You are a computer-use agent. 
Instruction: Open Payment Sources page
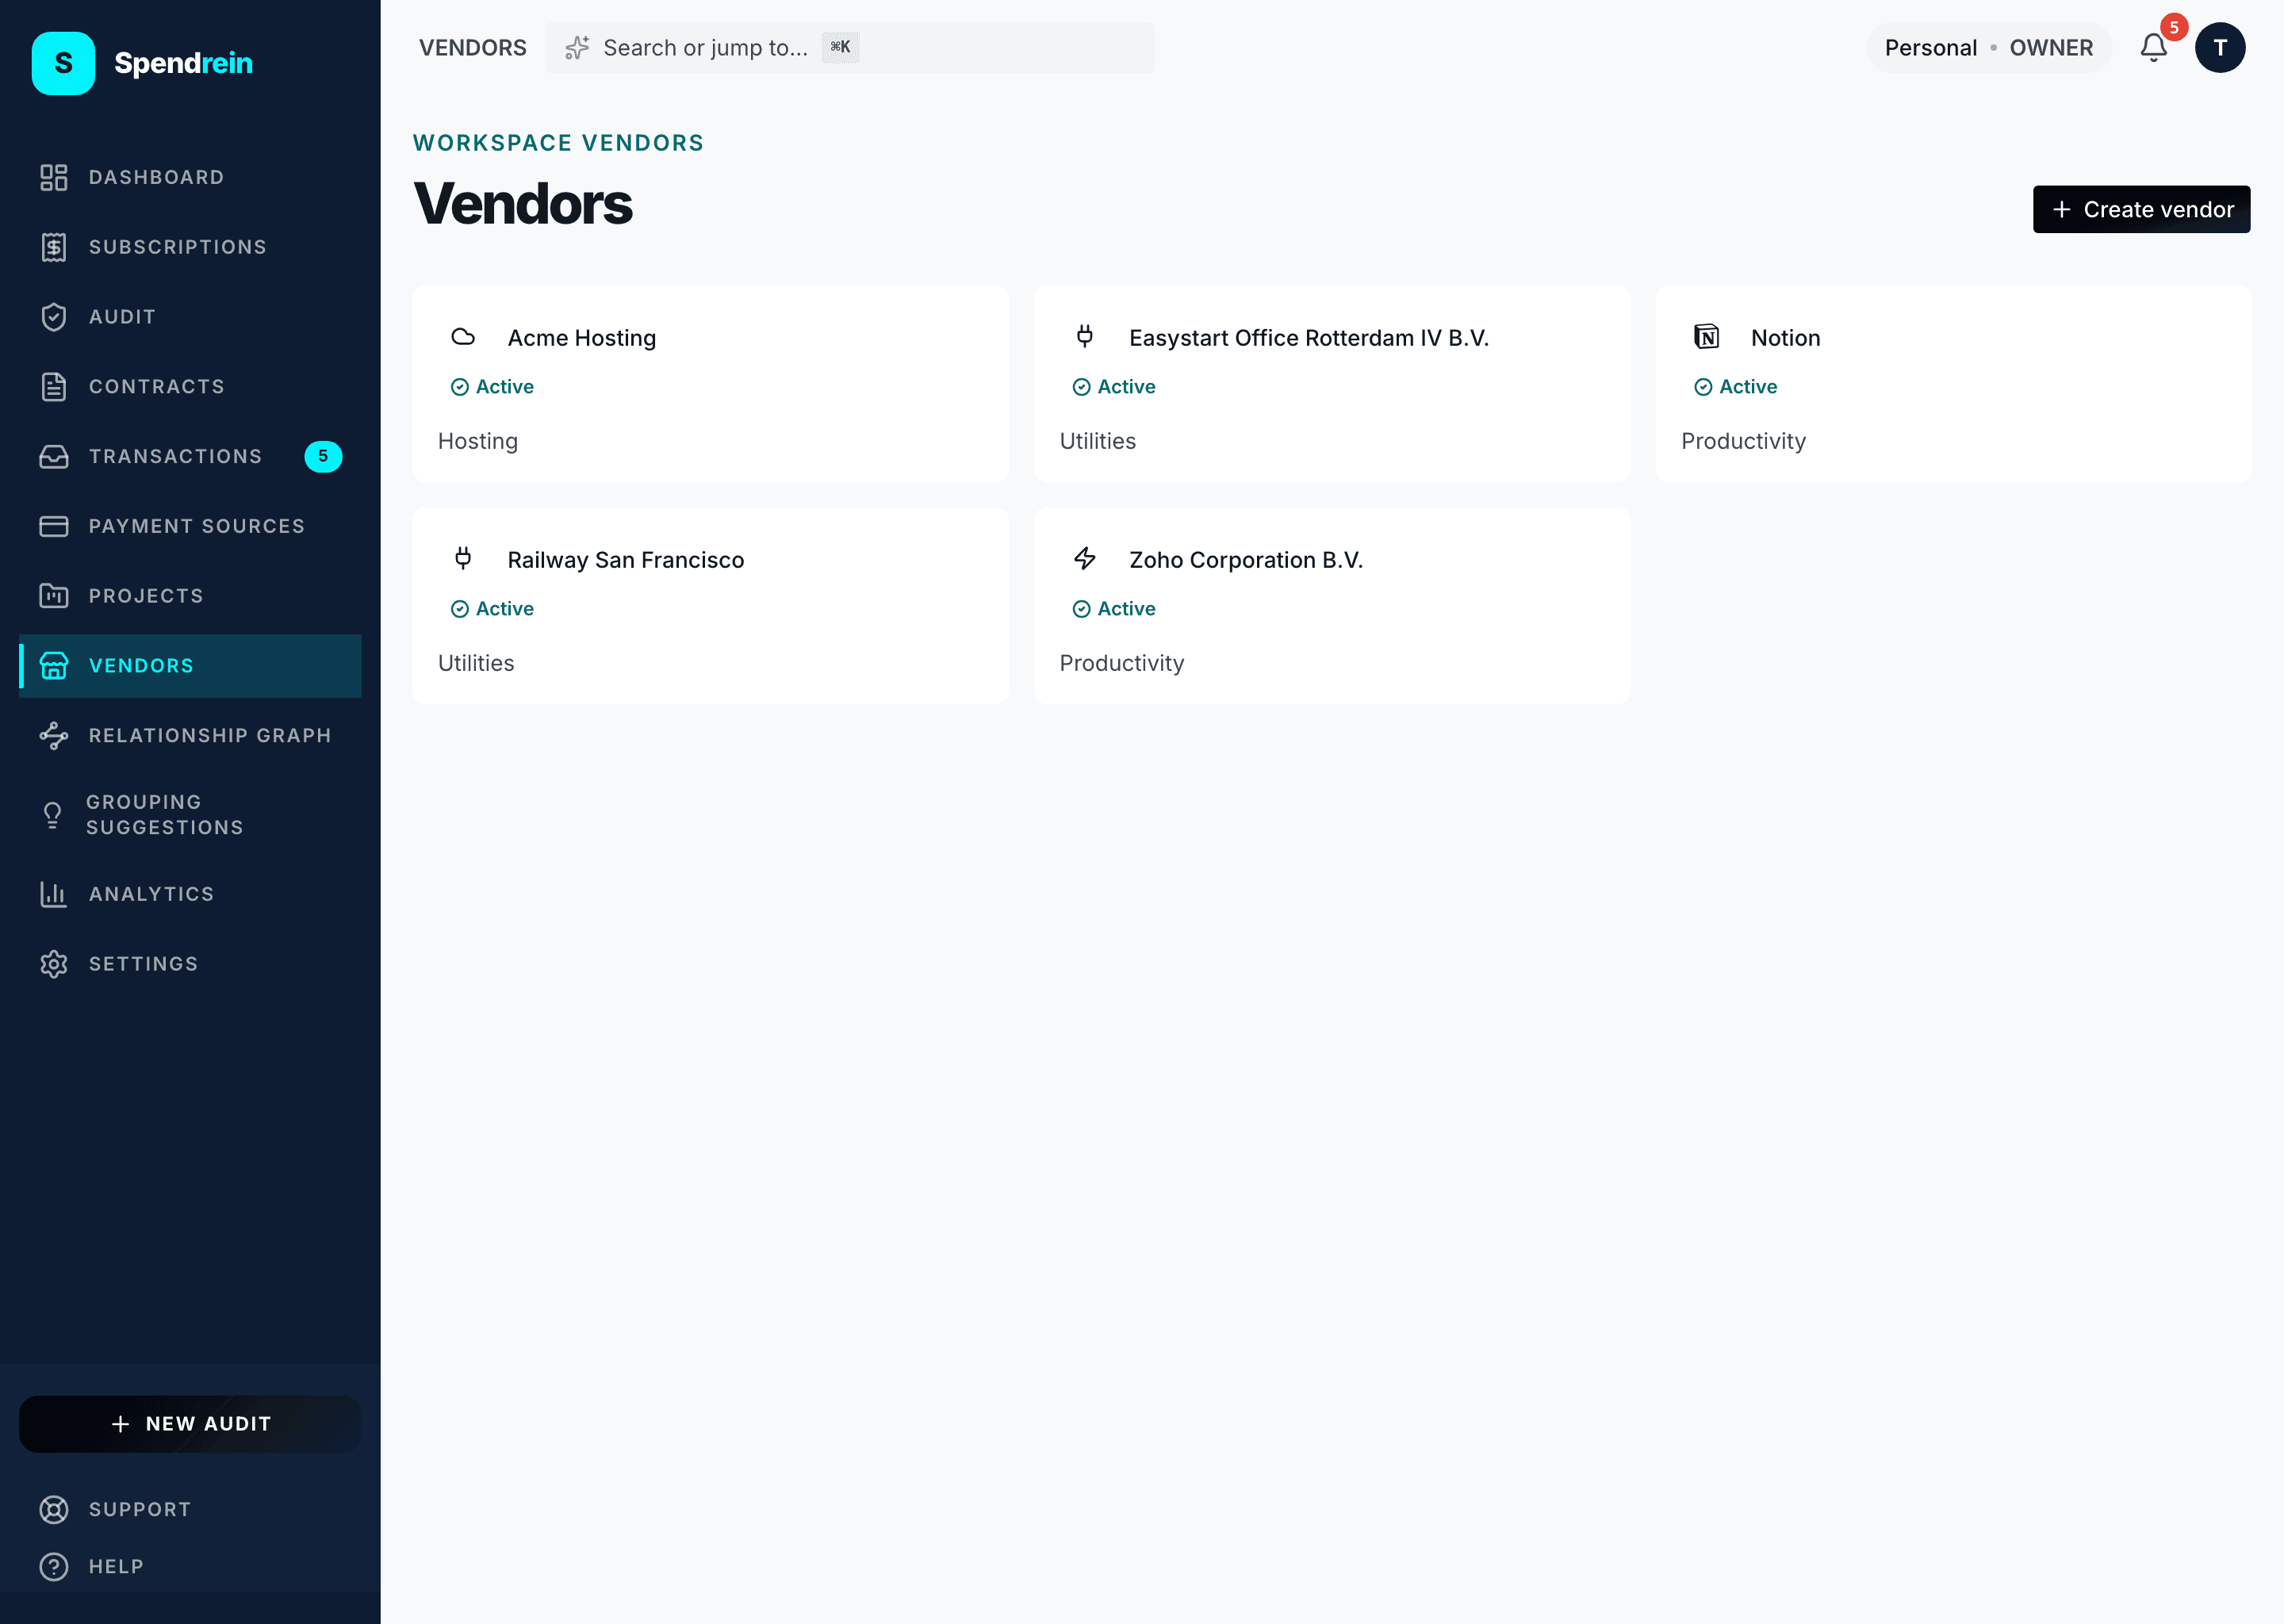tap(190, 526)
